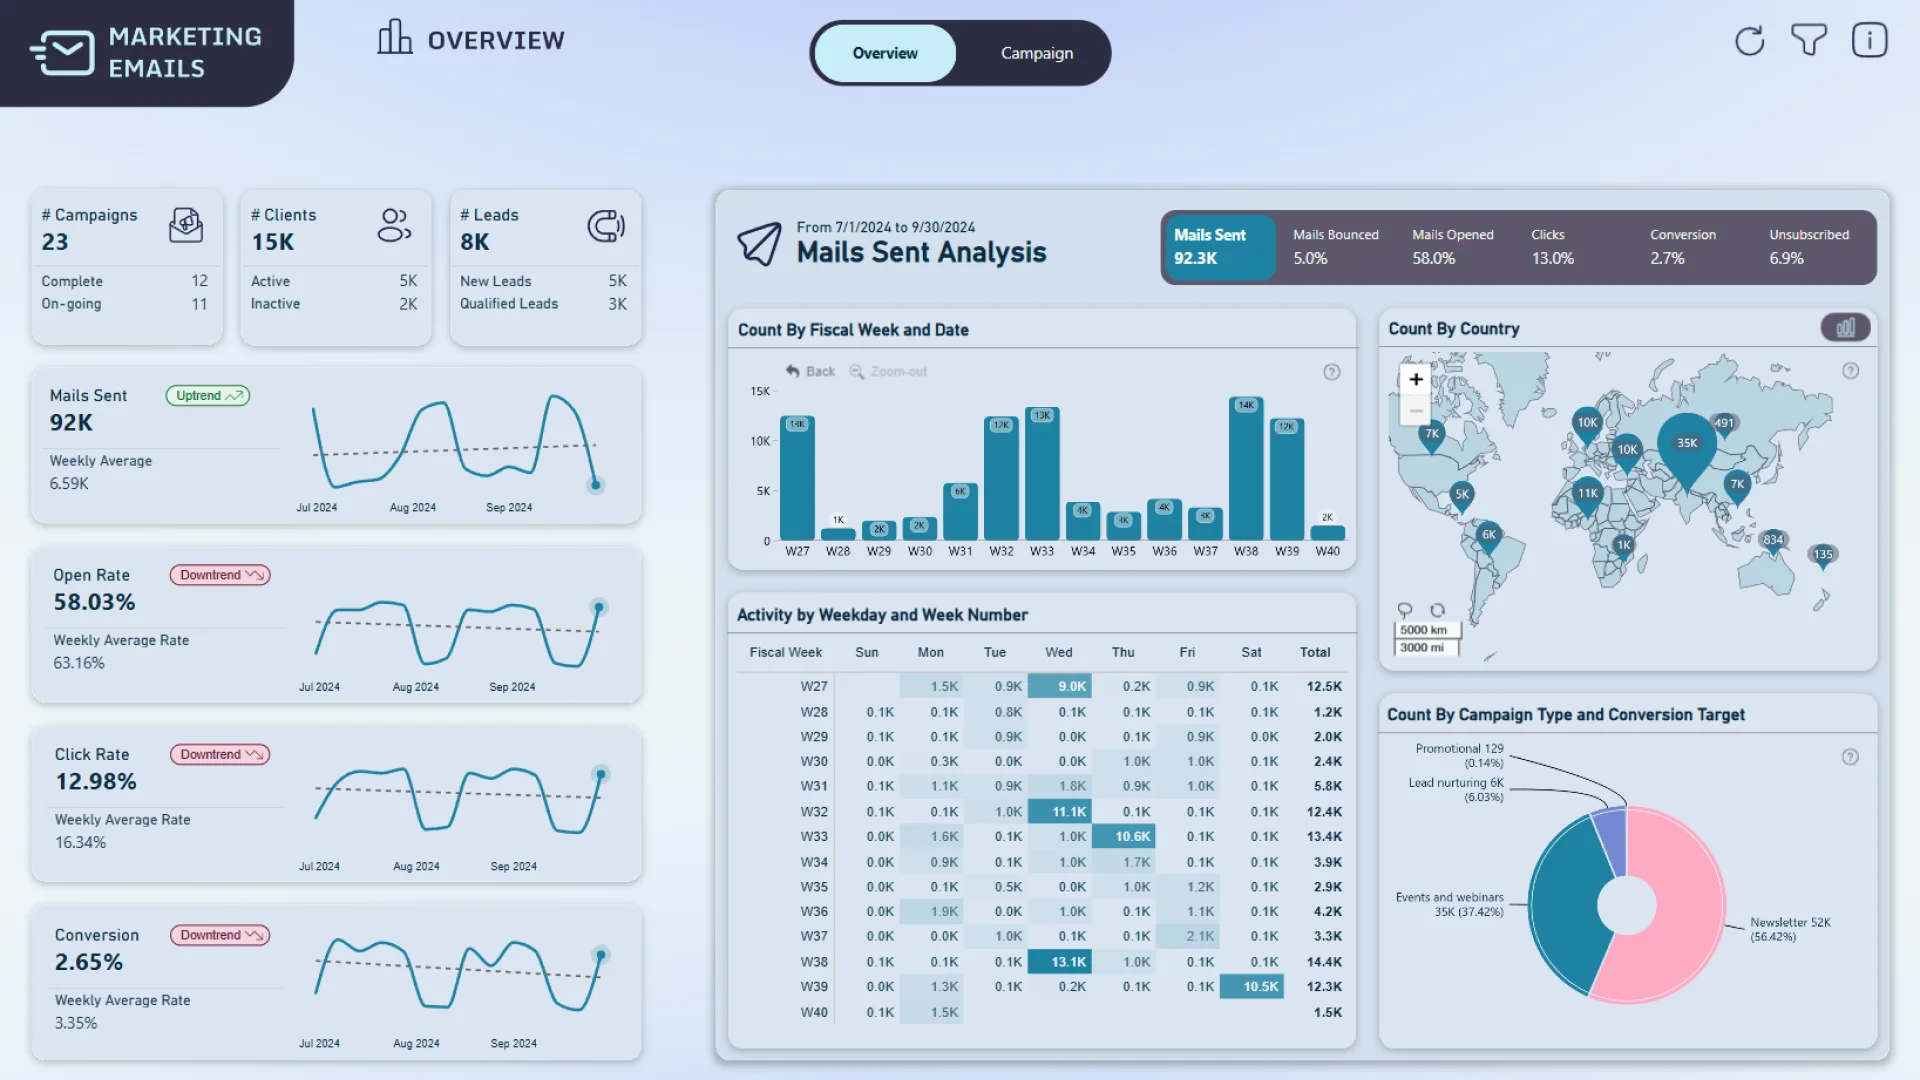Click the map reset rotation icon
Image resolution: width=1920 pixels, height=1080 pixels.
coord(1437,610)
